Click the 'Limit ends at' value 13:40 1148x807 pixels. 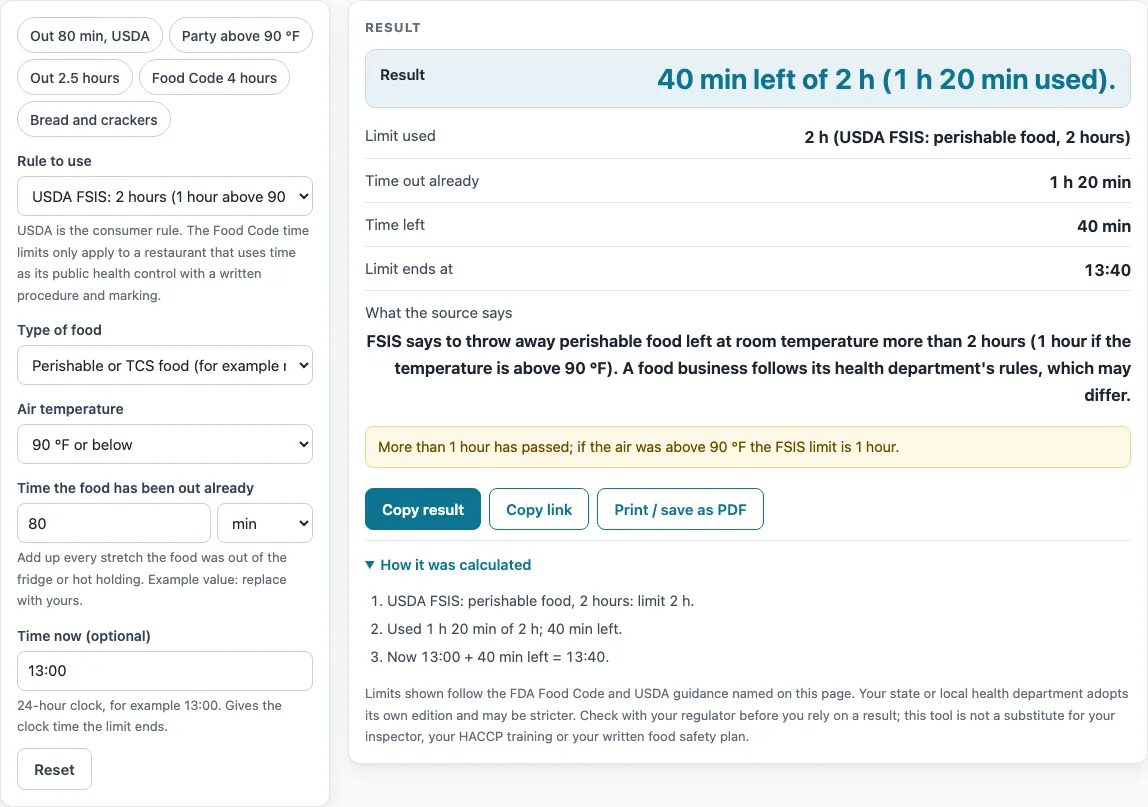click(x=1107, y=270)
